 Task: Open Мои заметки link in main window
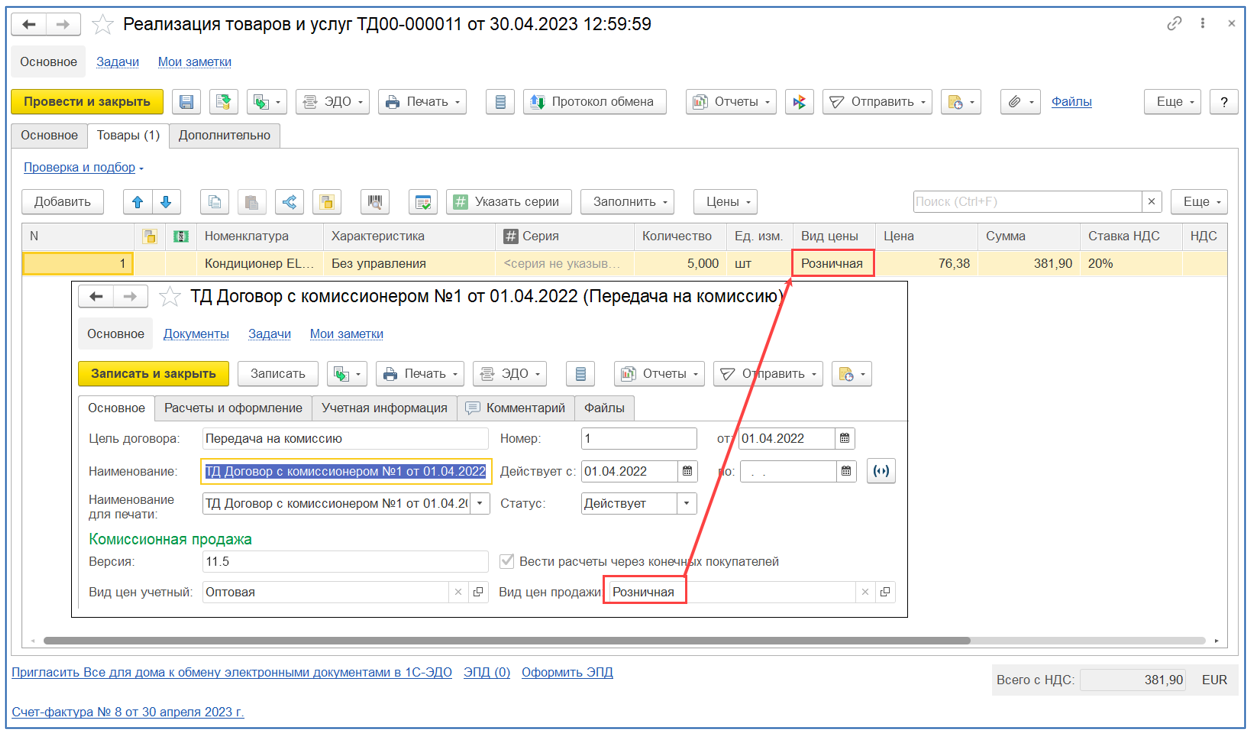[x=195, y=62]
